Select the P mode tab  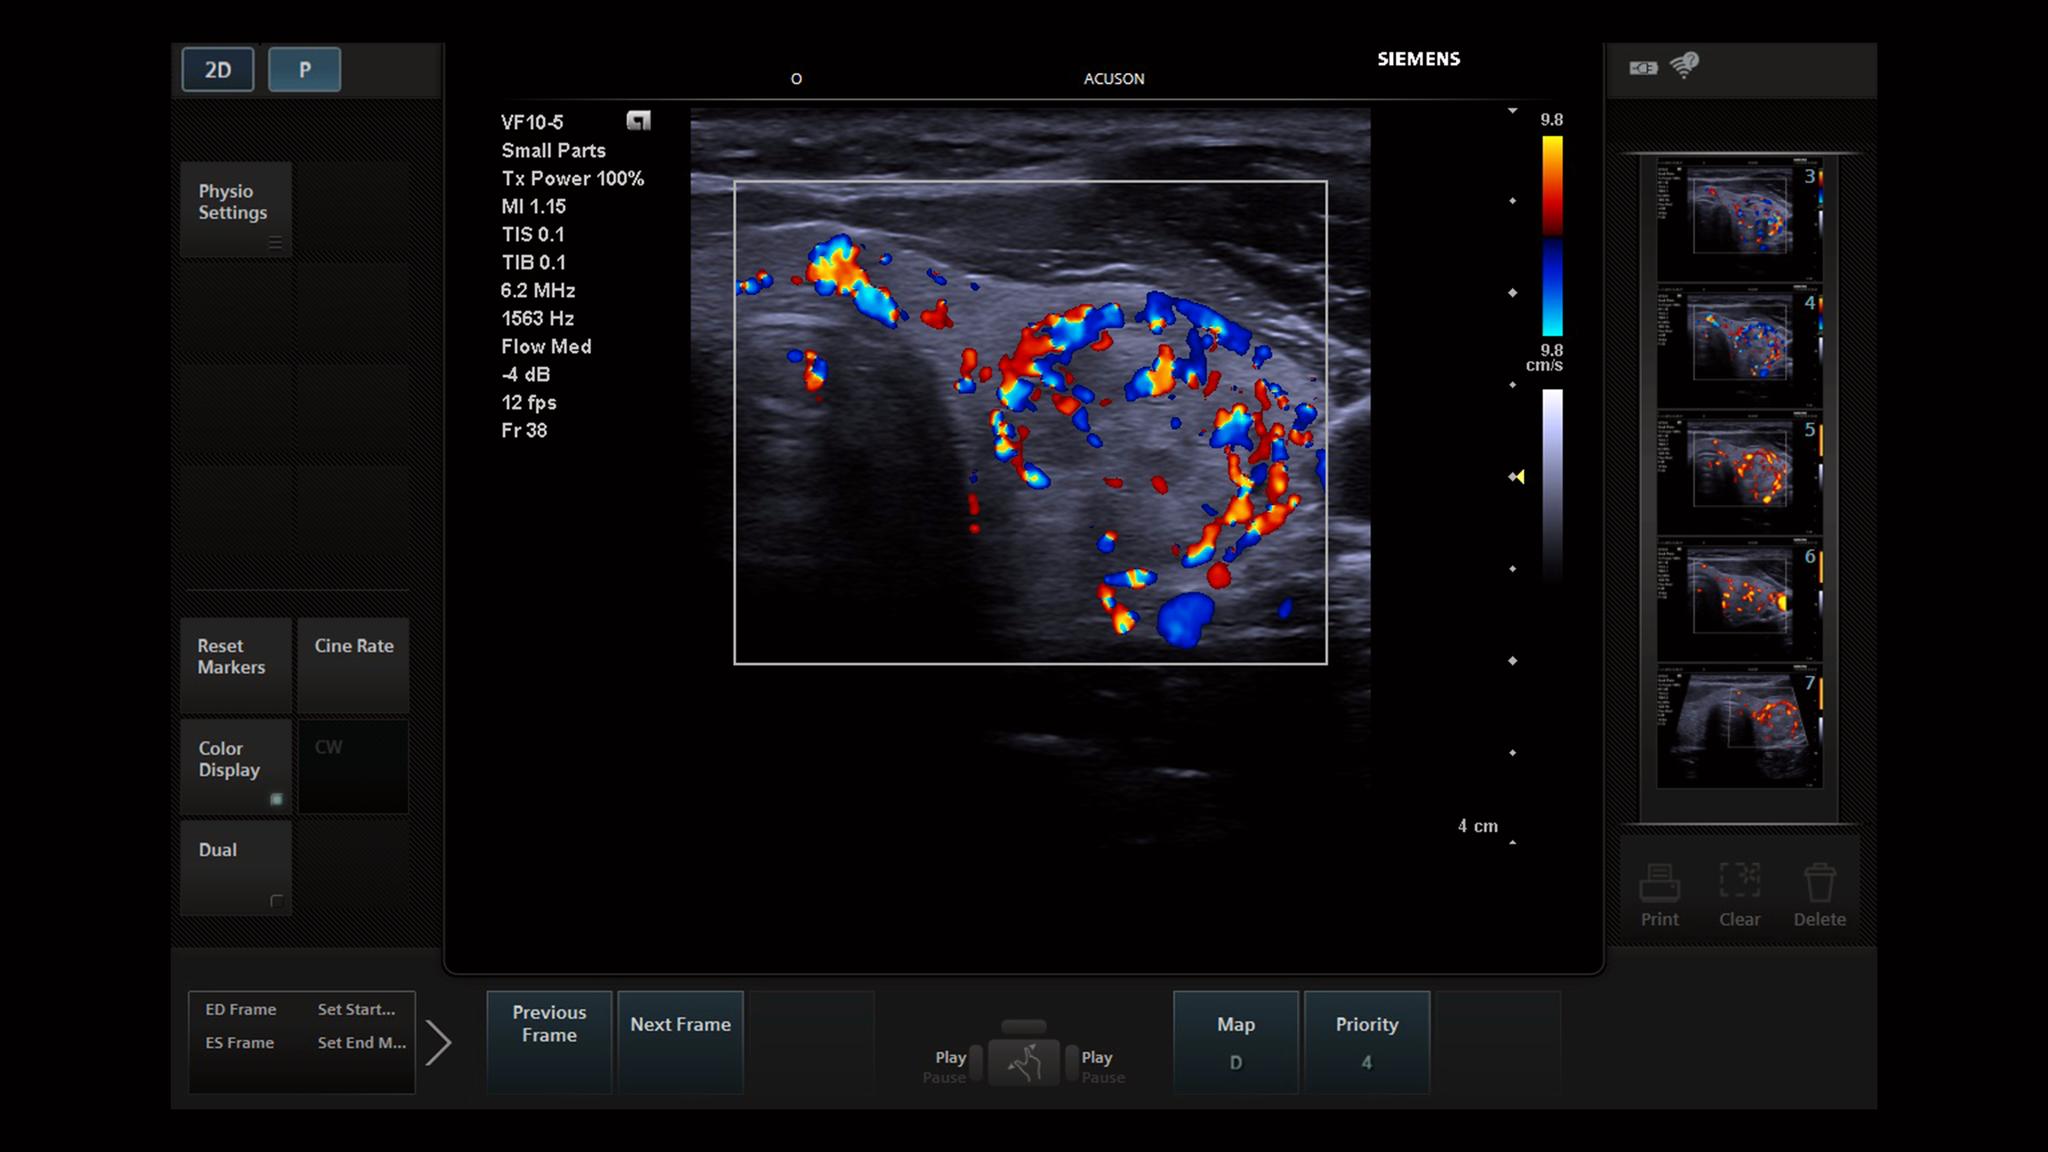click(304, 69)
